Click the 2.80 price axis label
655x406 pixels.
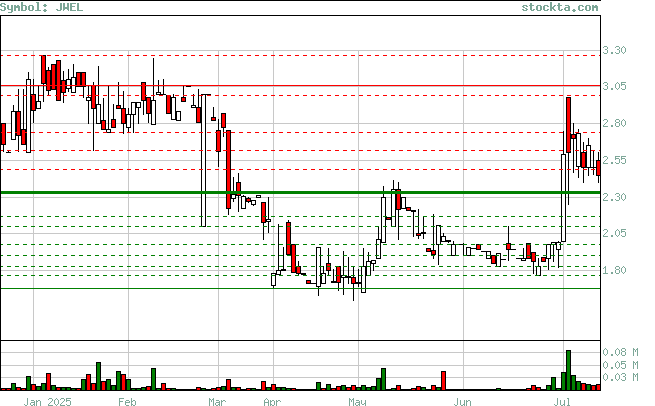click(x=614, y=123)
